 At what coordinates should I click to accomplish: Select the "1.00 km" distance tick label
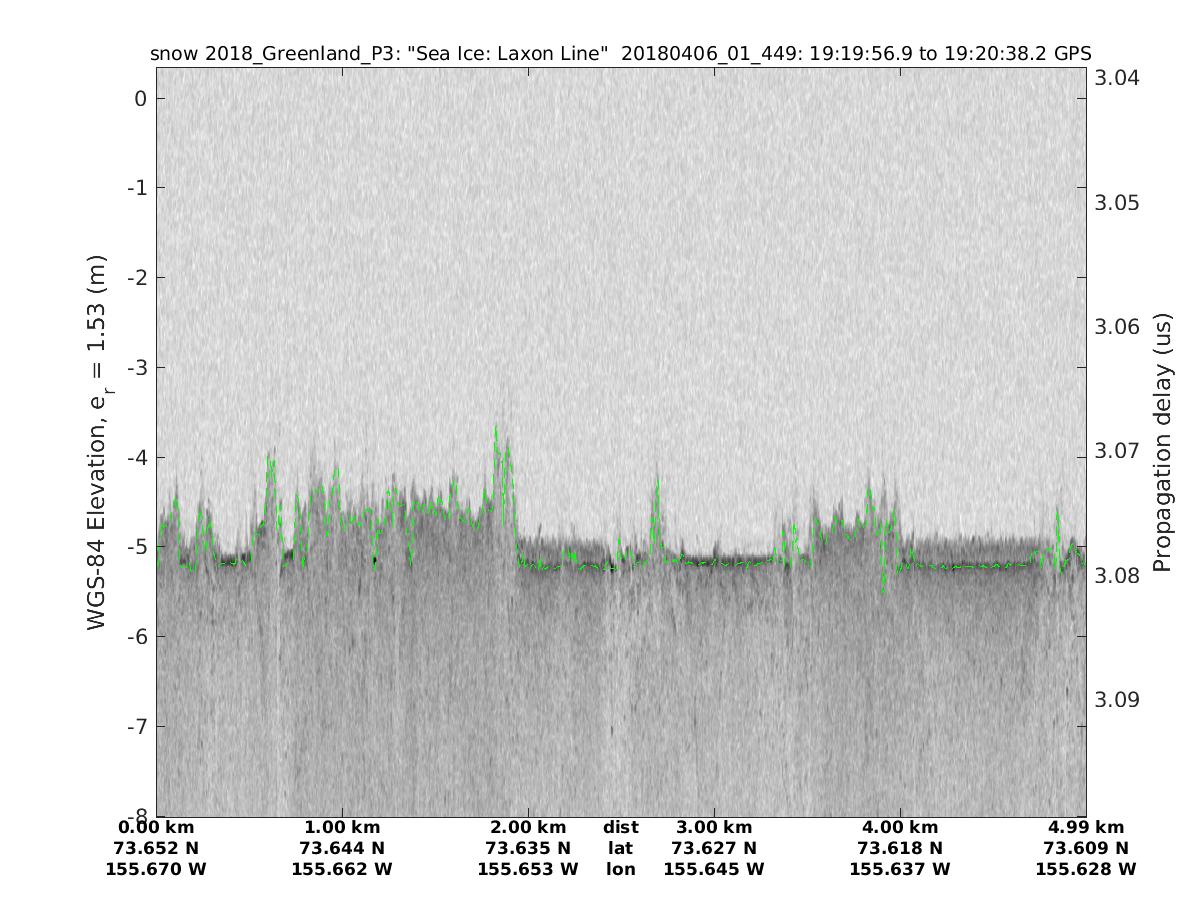342,827
